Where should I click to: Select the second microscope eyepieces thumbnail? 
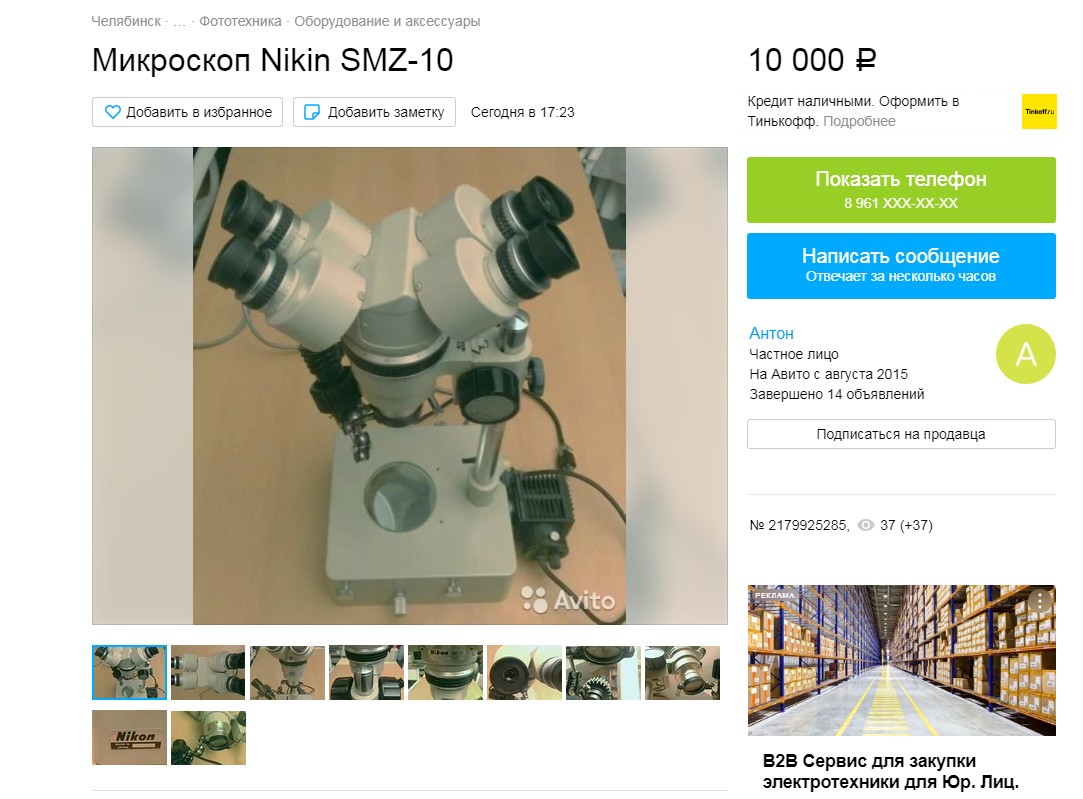click(x=208, y=673)
